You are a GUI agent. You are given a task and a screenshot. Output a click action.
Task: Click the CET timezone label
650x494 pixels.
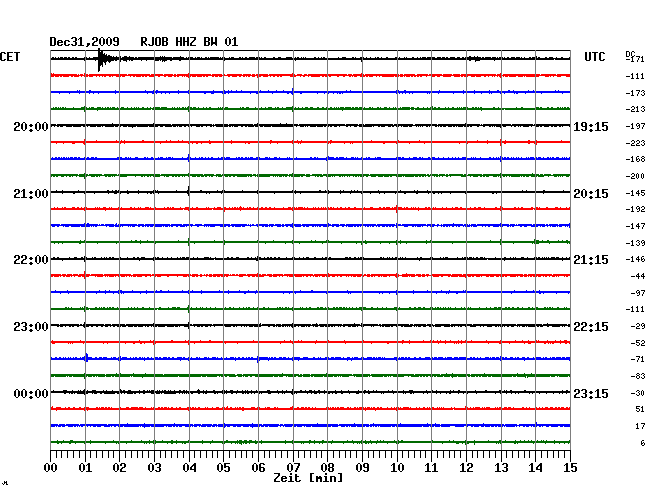coord(10,57)
